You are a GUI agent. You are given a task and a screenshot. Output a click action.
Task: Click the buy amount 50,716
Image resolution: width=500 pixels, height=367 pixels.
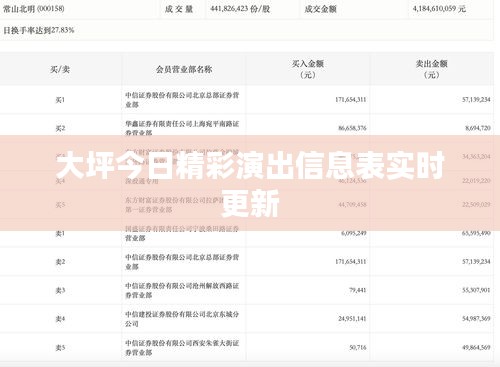(358, 347)
